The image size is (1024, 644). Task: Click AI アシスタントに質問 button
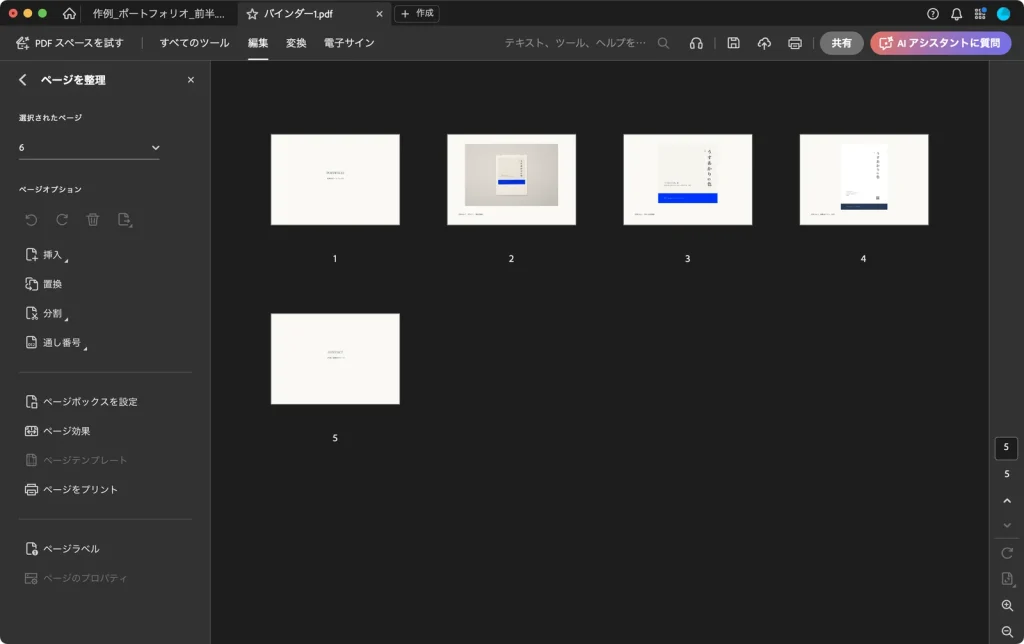coord(940,43)
